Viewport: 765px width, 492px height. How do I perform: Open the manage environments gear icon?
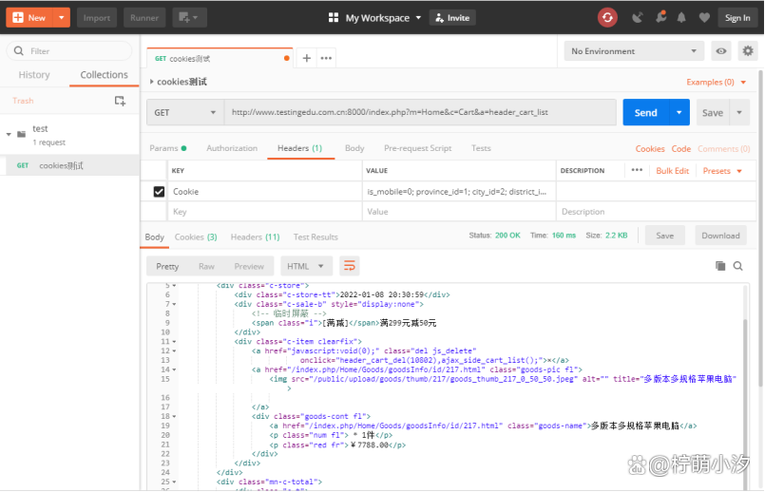(747, 51)
